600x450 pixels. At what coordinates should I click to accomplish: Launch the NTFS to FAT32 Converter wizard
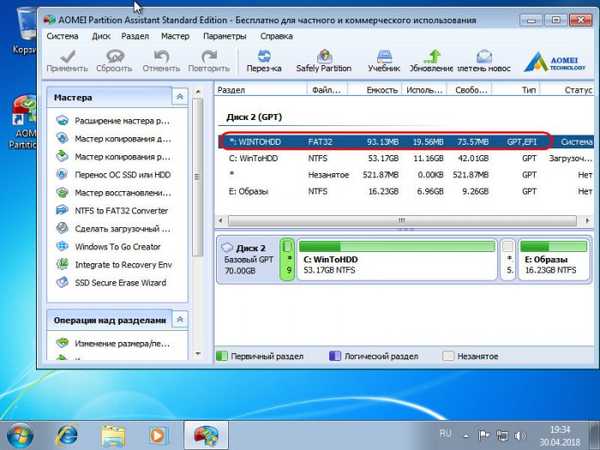(120, 211)
